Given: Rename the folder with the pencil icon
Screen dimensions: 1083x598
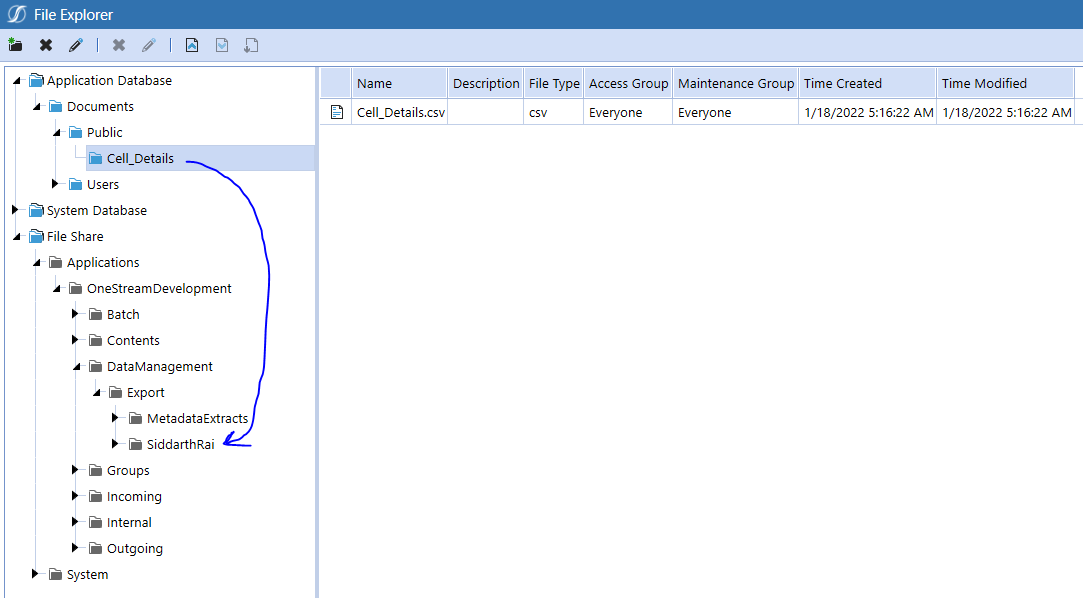Looking at the screenshot, I should coord(74,44).
